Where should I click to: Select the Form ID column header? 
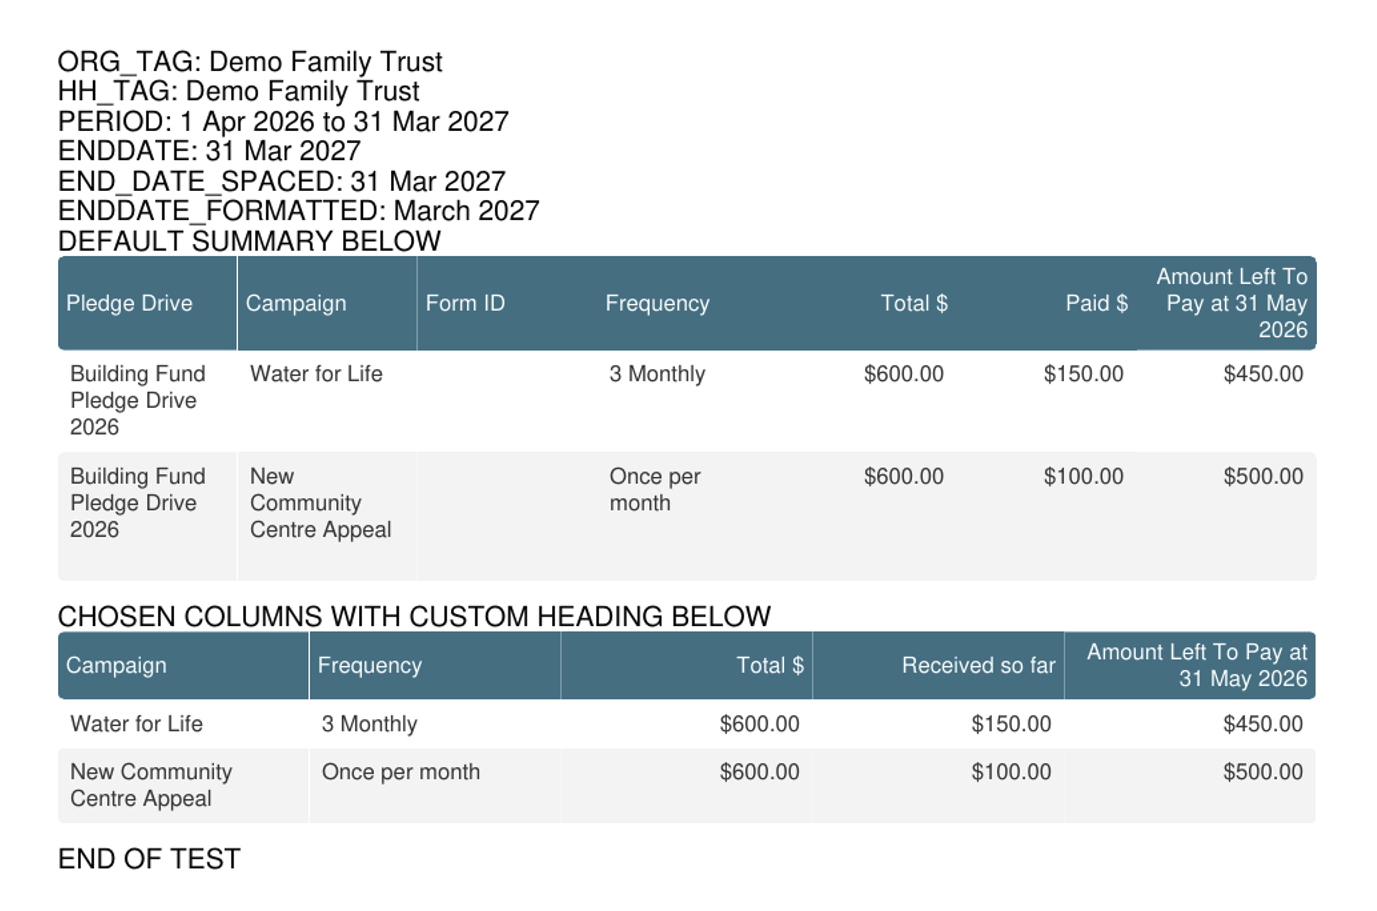click(x=465, y=304)
